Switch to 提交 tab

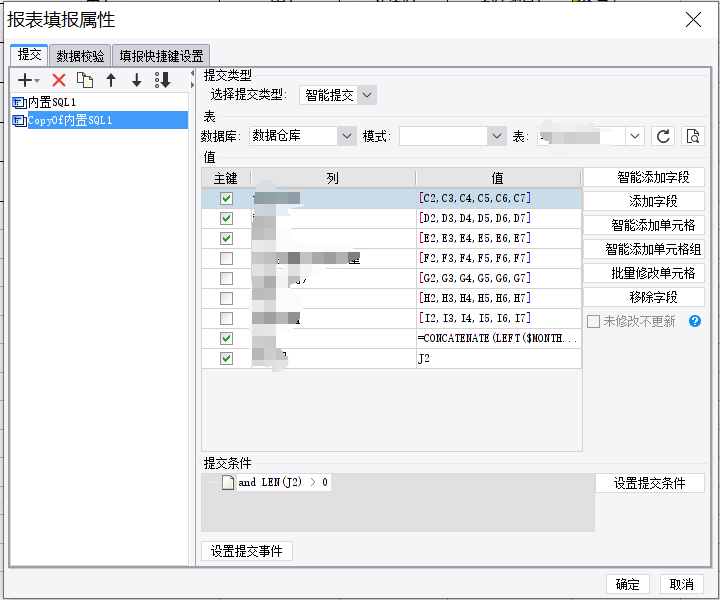[29, 55]
